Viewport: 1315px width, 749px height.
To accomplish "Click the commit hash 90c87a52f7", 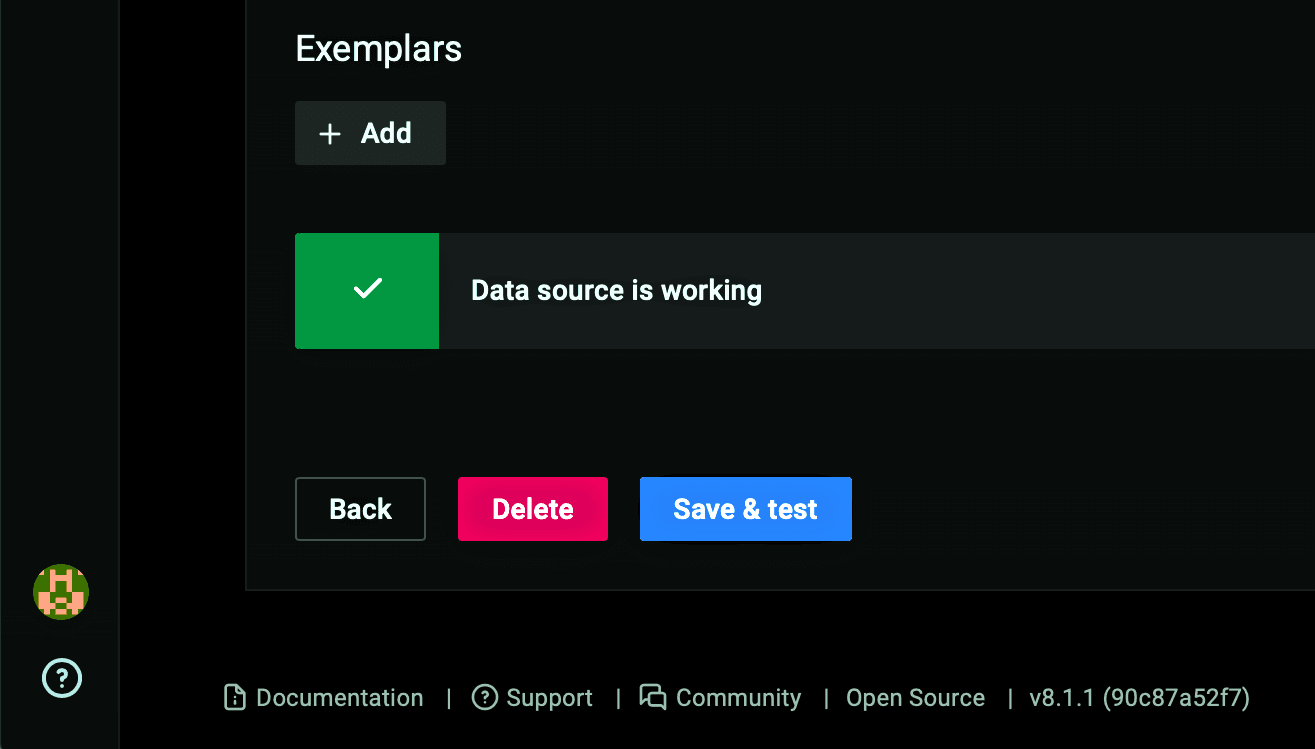I will click(1176, 698).
